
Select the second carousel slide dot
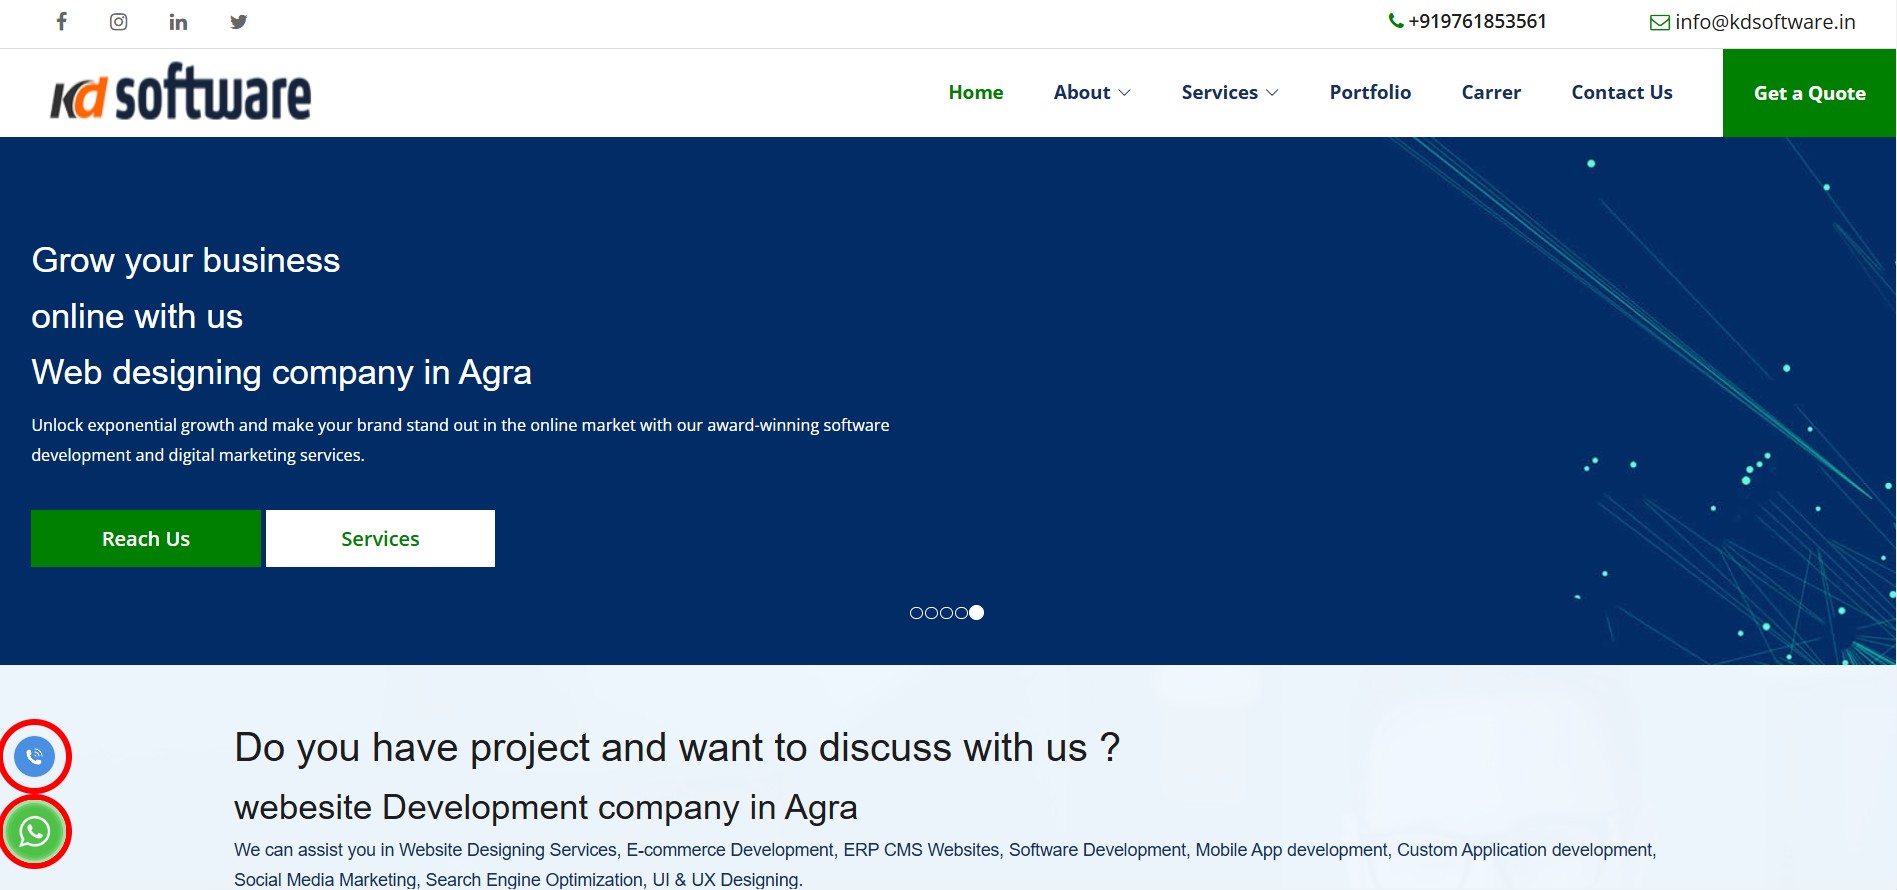(x=931, y=613)
